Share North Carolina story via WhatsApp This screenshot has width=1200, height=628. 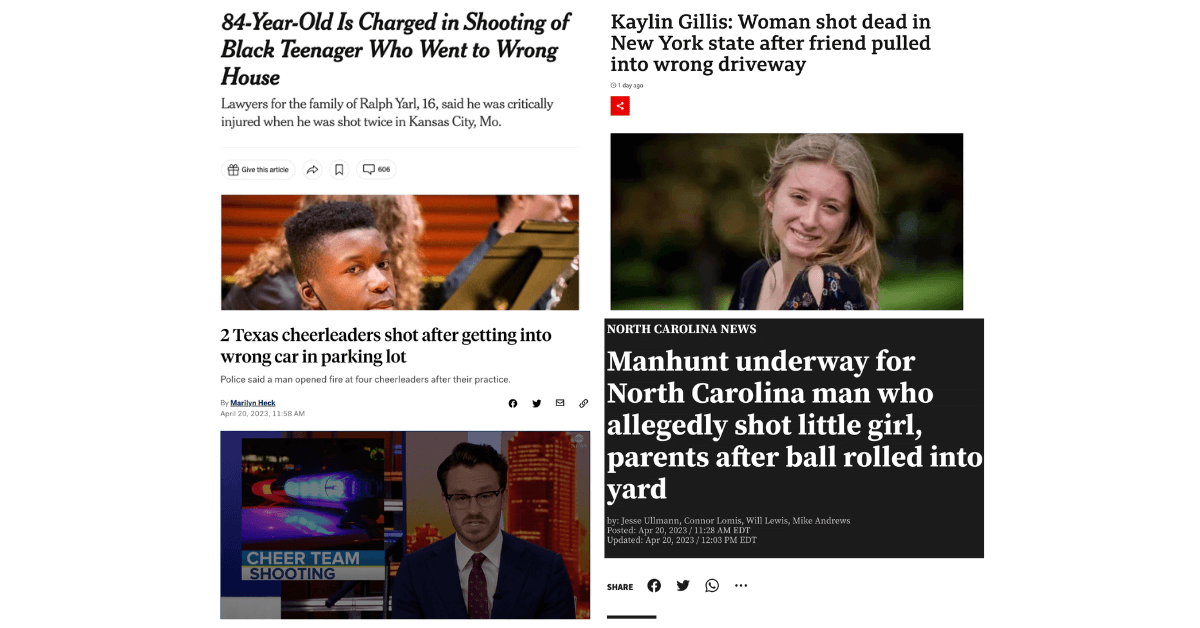pyautogui.click(x=712, y=586)
